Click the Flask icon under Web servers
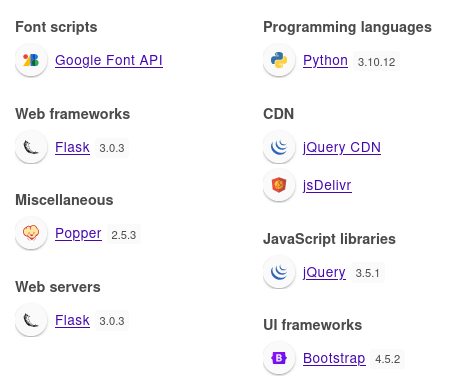Screen dimensions: 469x388 (x=31, y=320)
